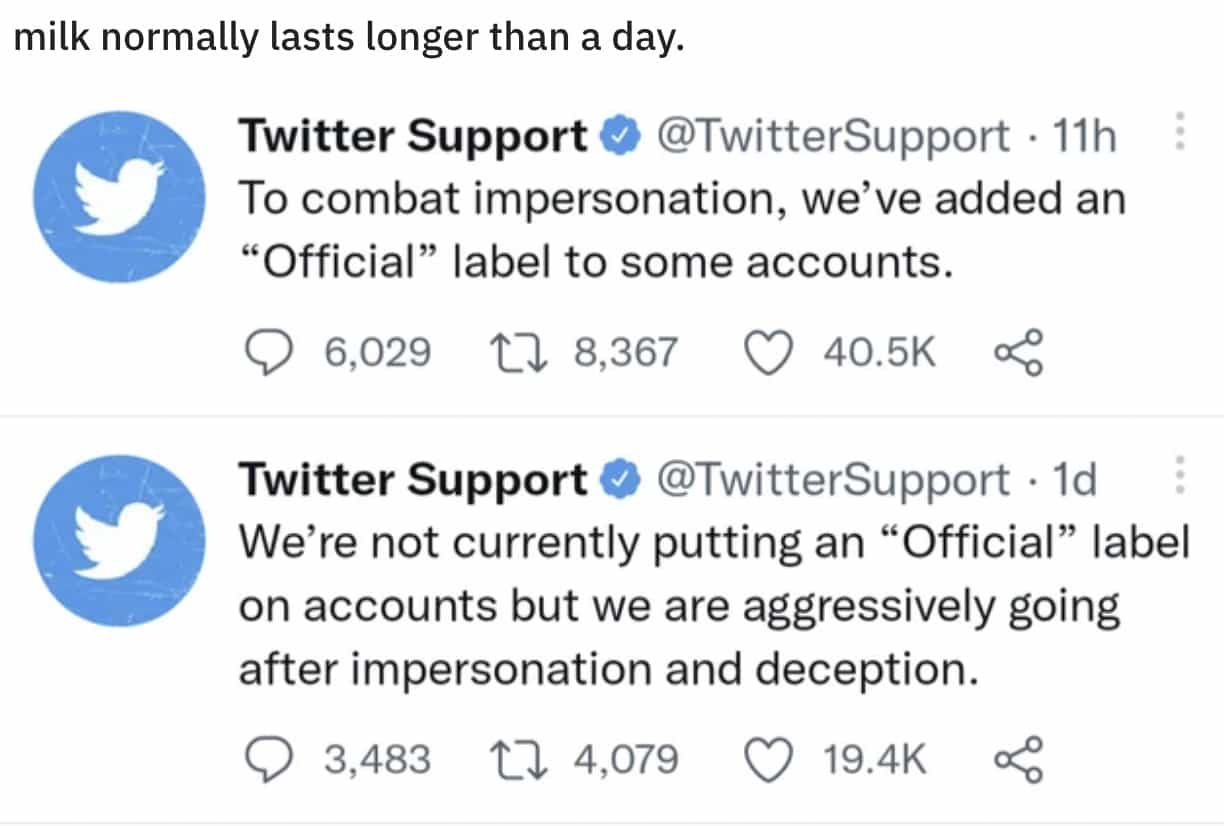Viewport: 1224px width, 826px height.
Task: Click verified badge on the first tweet
Action: 618,137
